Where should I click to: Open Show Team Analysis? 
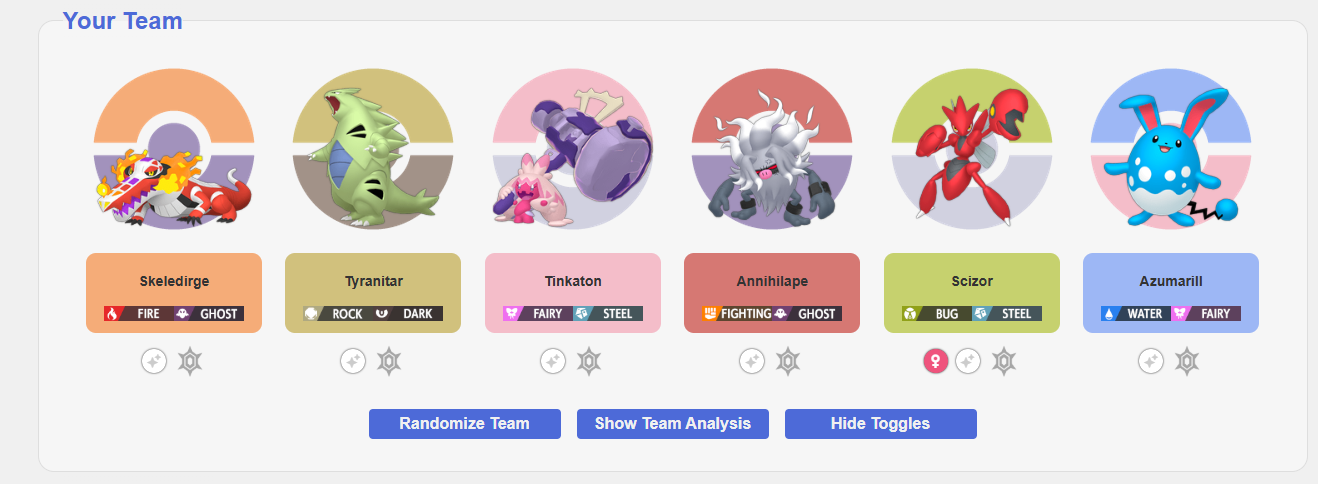[672, 423]
